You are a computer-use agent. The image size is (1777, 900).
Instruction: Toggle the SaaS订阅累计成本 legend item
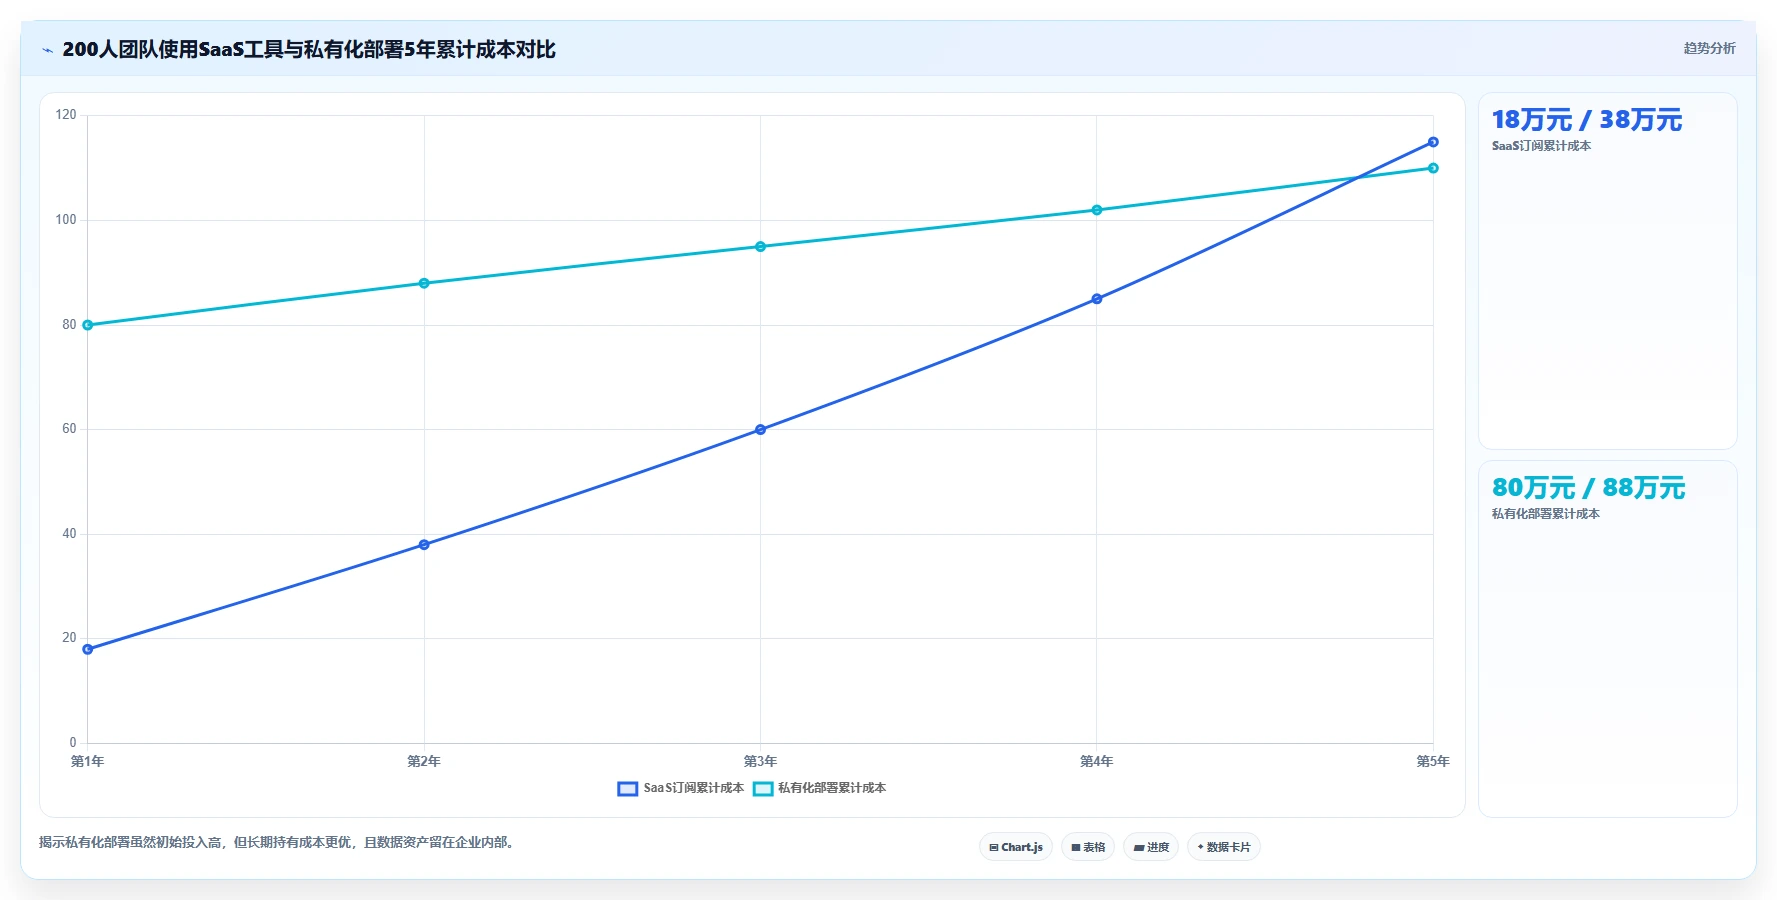681,788
